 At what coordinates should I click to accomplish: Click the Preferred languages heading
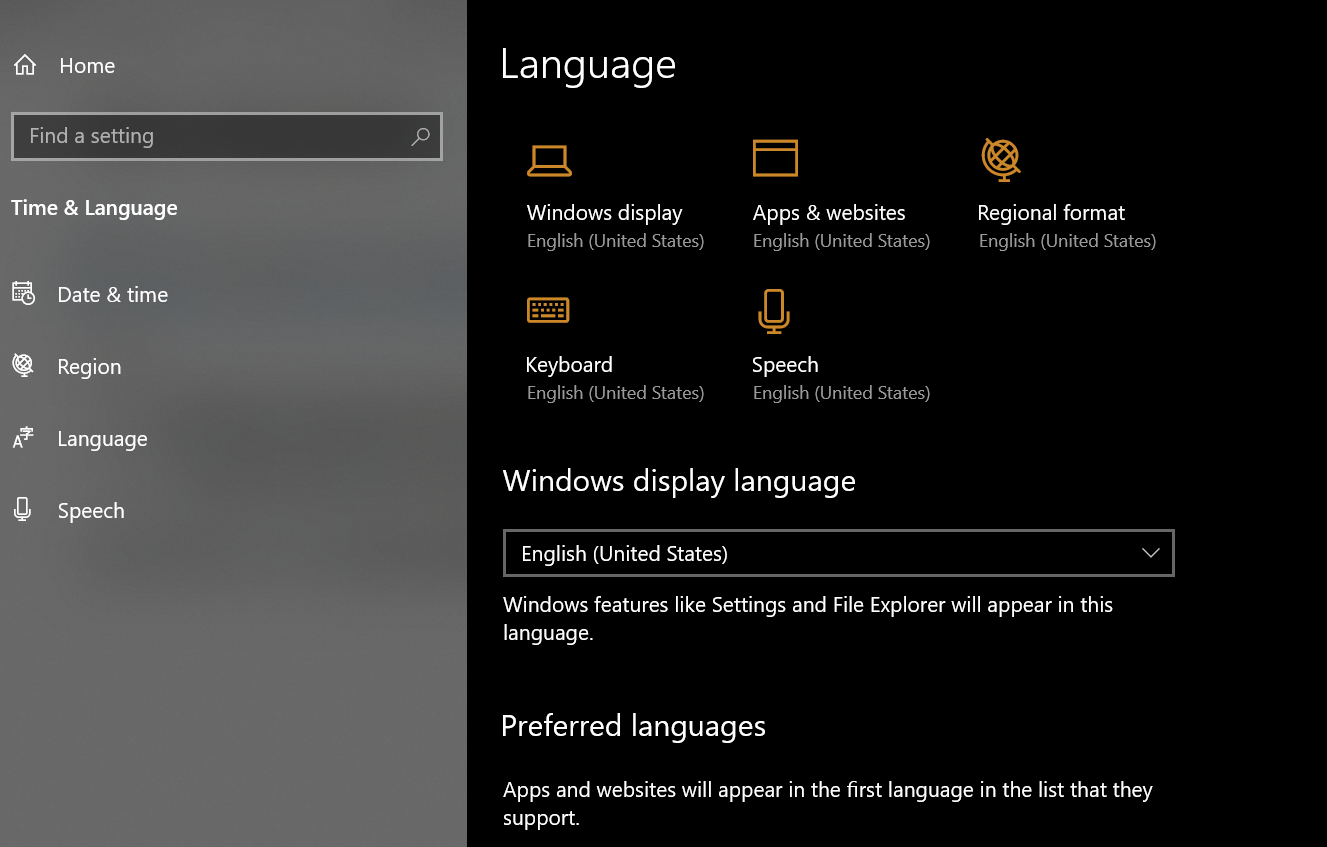tap(633, 726)
